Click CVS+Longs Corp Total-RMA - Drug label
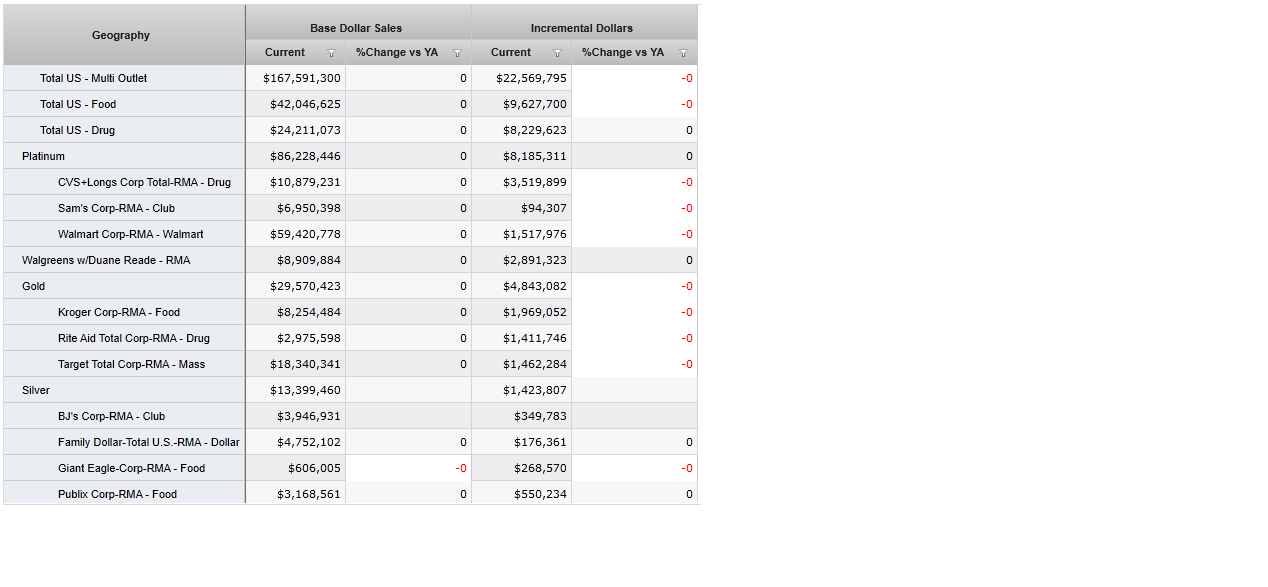 point(144,182)
